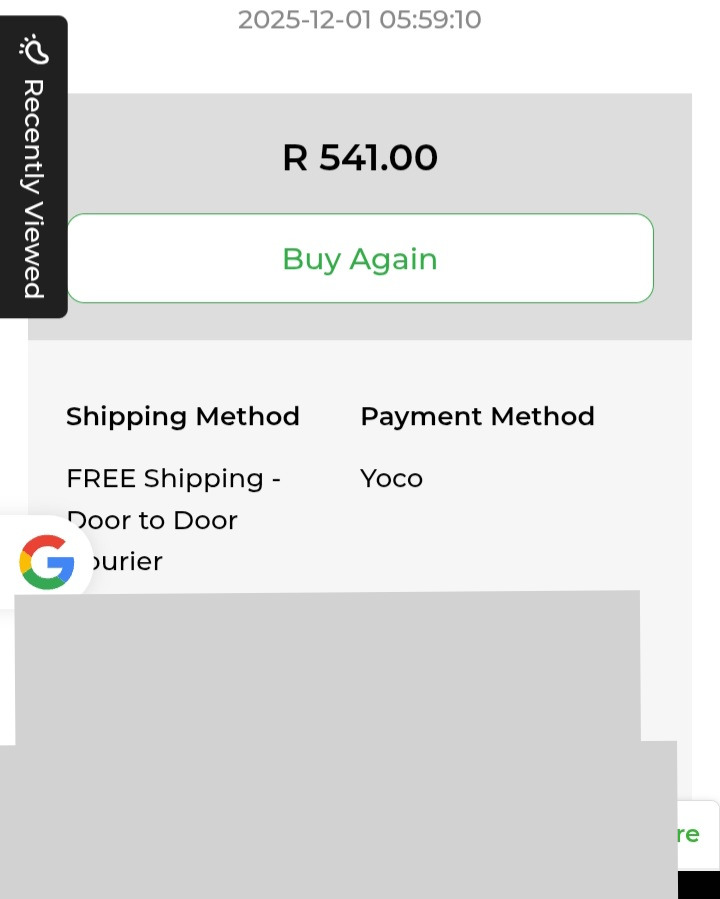Click the Shipping Method heading
Viewport: 720px width, 899px height.
(x=183, y=416)
